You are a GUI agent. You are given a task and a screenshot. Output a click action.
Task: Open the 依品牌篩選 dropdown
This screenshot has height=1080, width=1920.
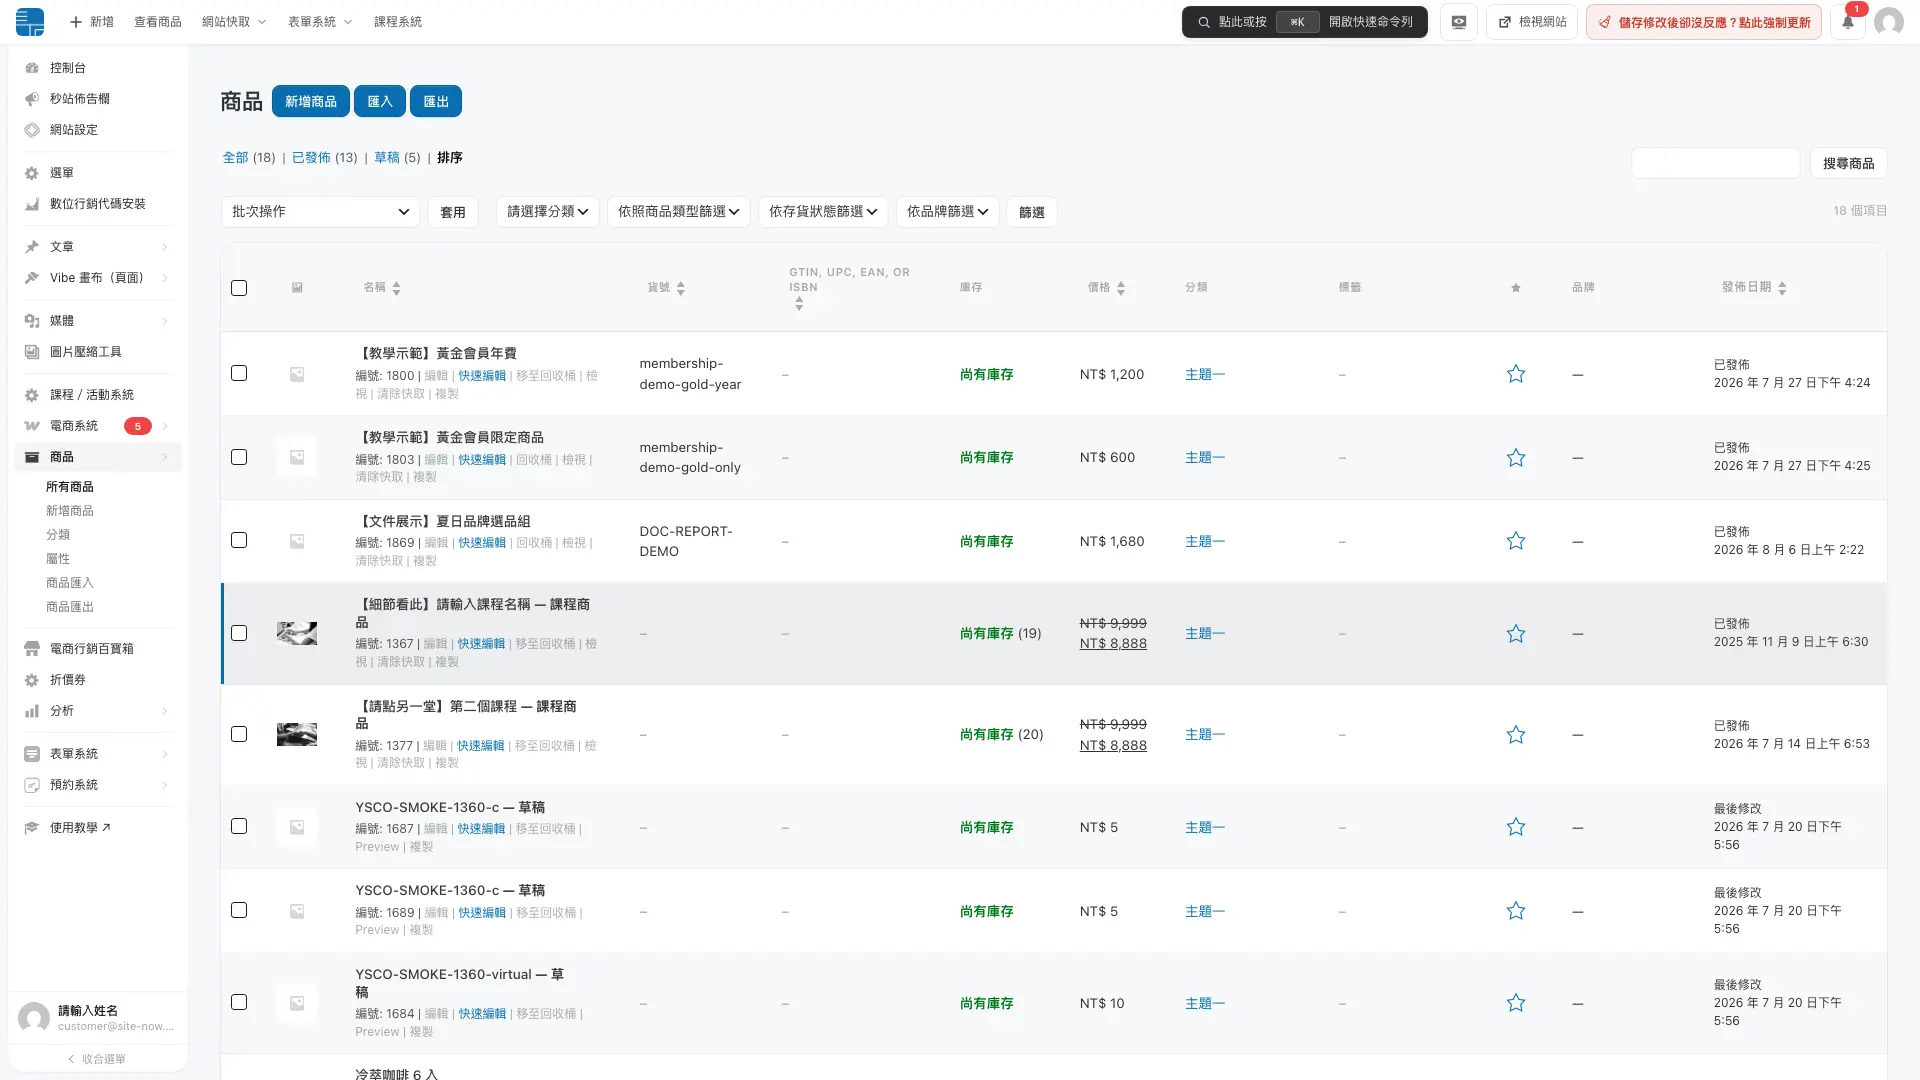(x=948, y=212)
